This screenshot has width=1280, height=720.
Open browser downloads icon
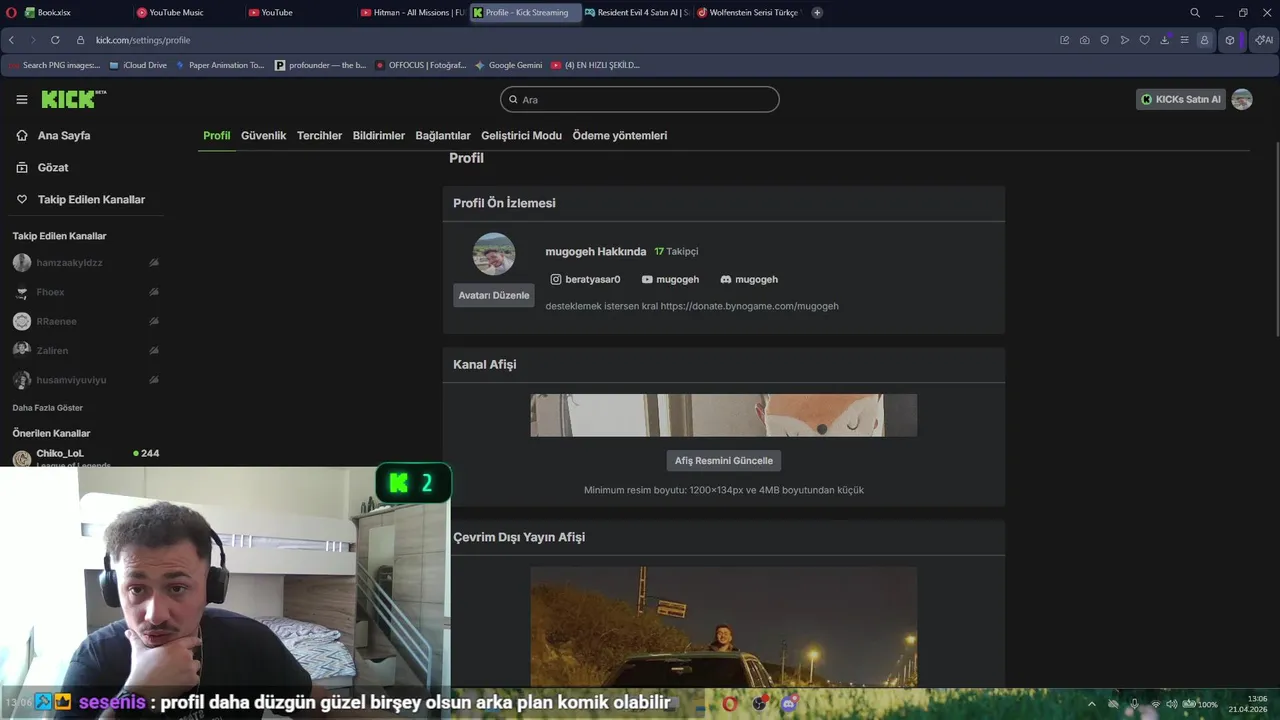(1165, 40)
